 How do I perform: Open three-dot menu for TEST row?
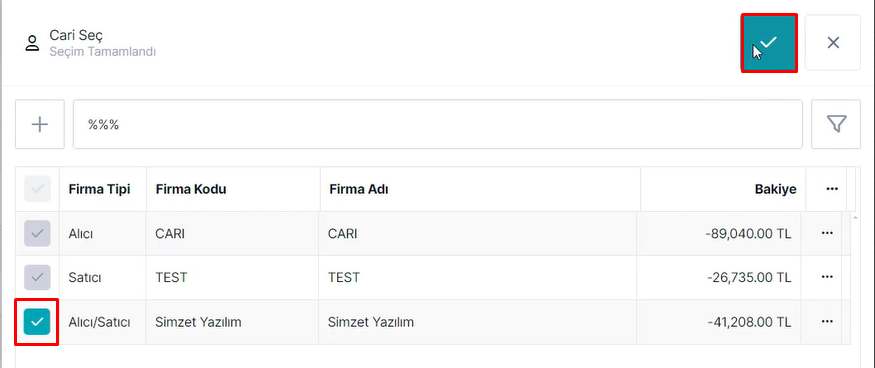coord(827,278)
